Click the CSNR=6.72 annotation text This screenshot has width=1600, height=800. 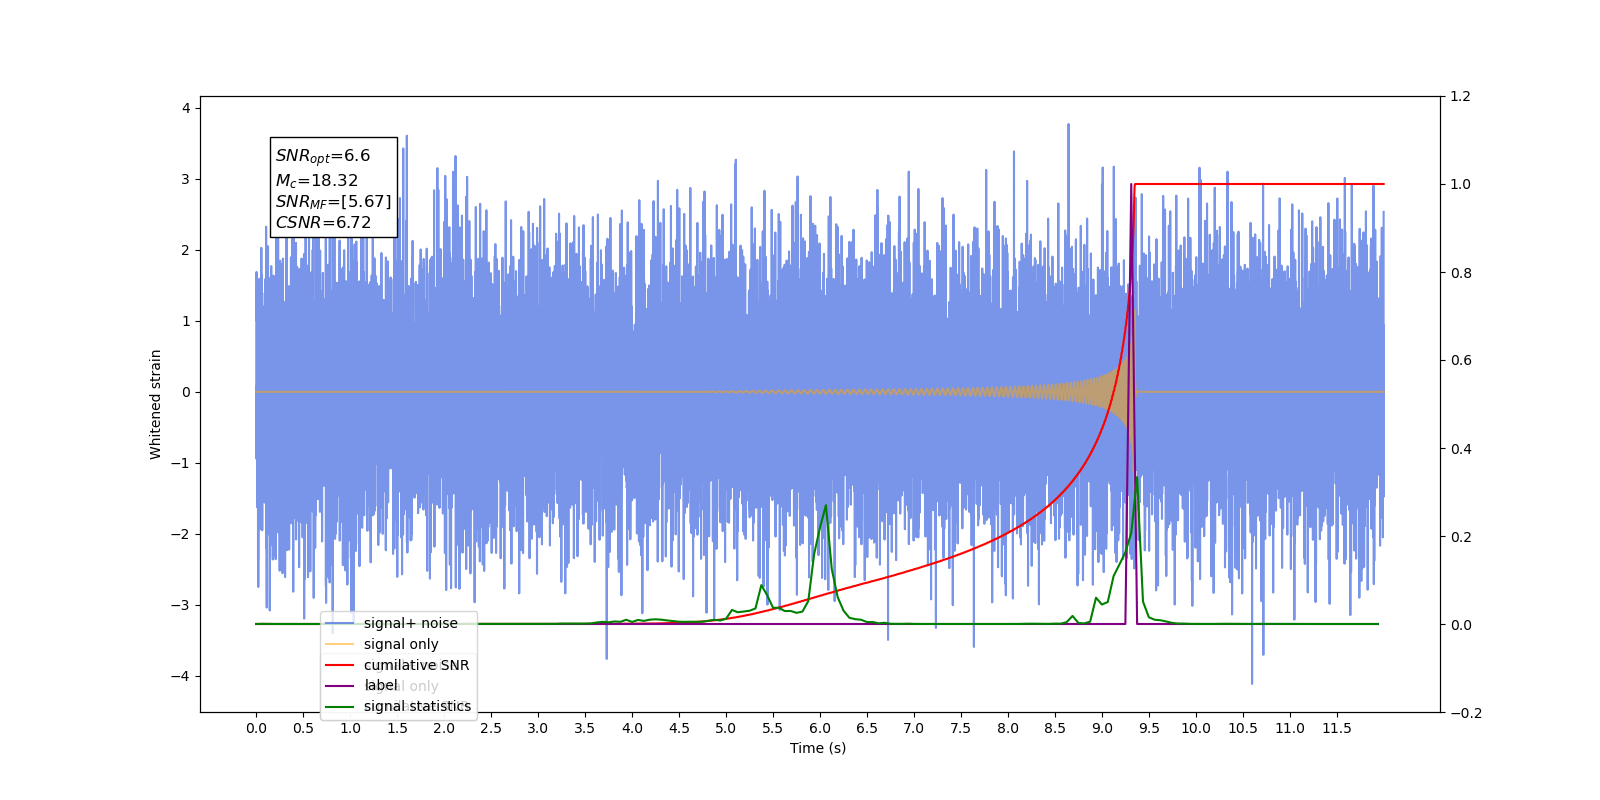(x=323, y=223)
